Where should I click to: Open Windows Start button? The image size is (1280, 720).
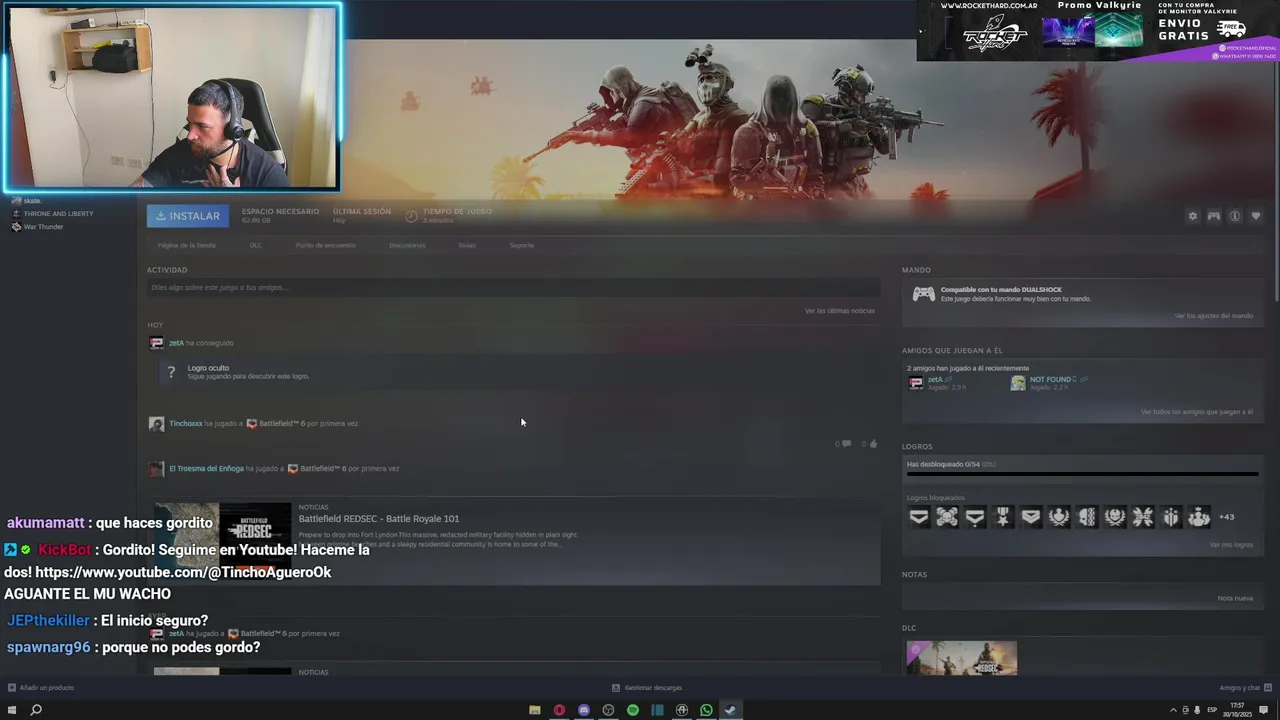(x=12, y=710)
